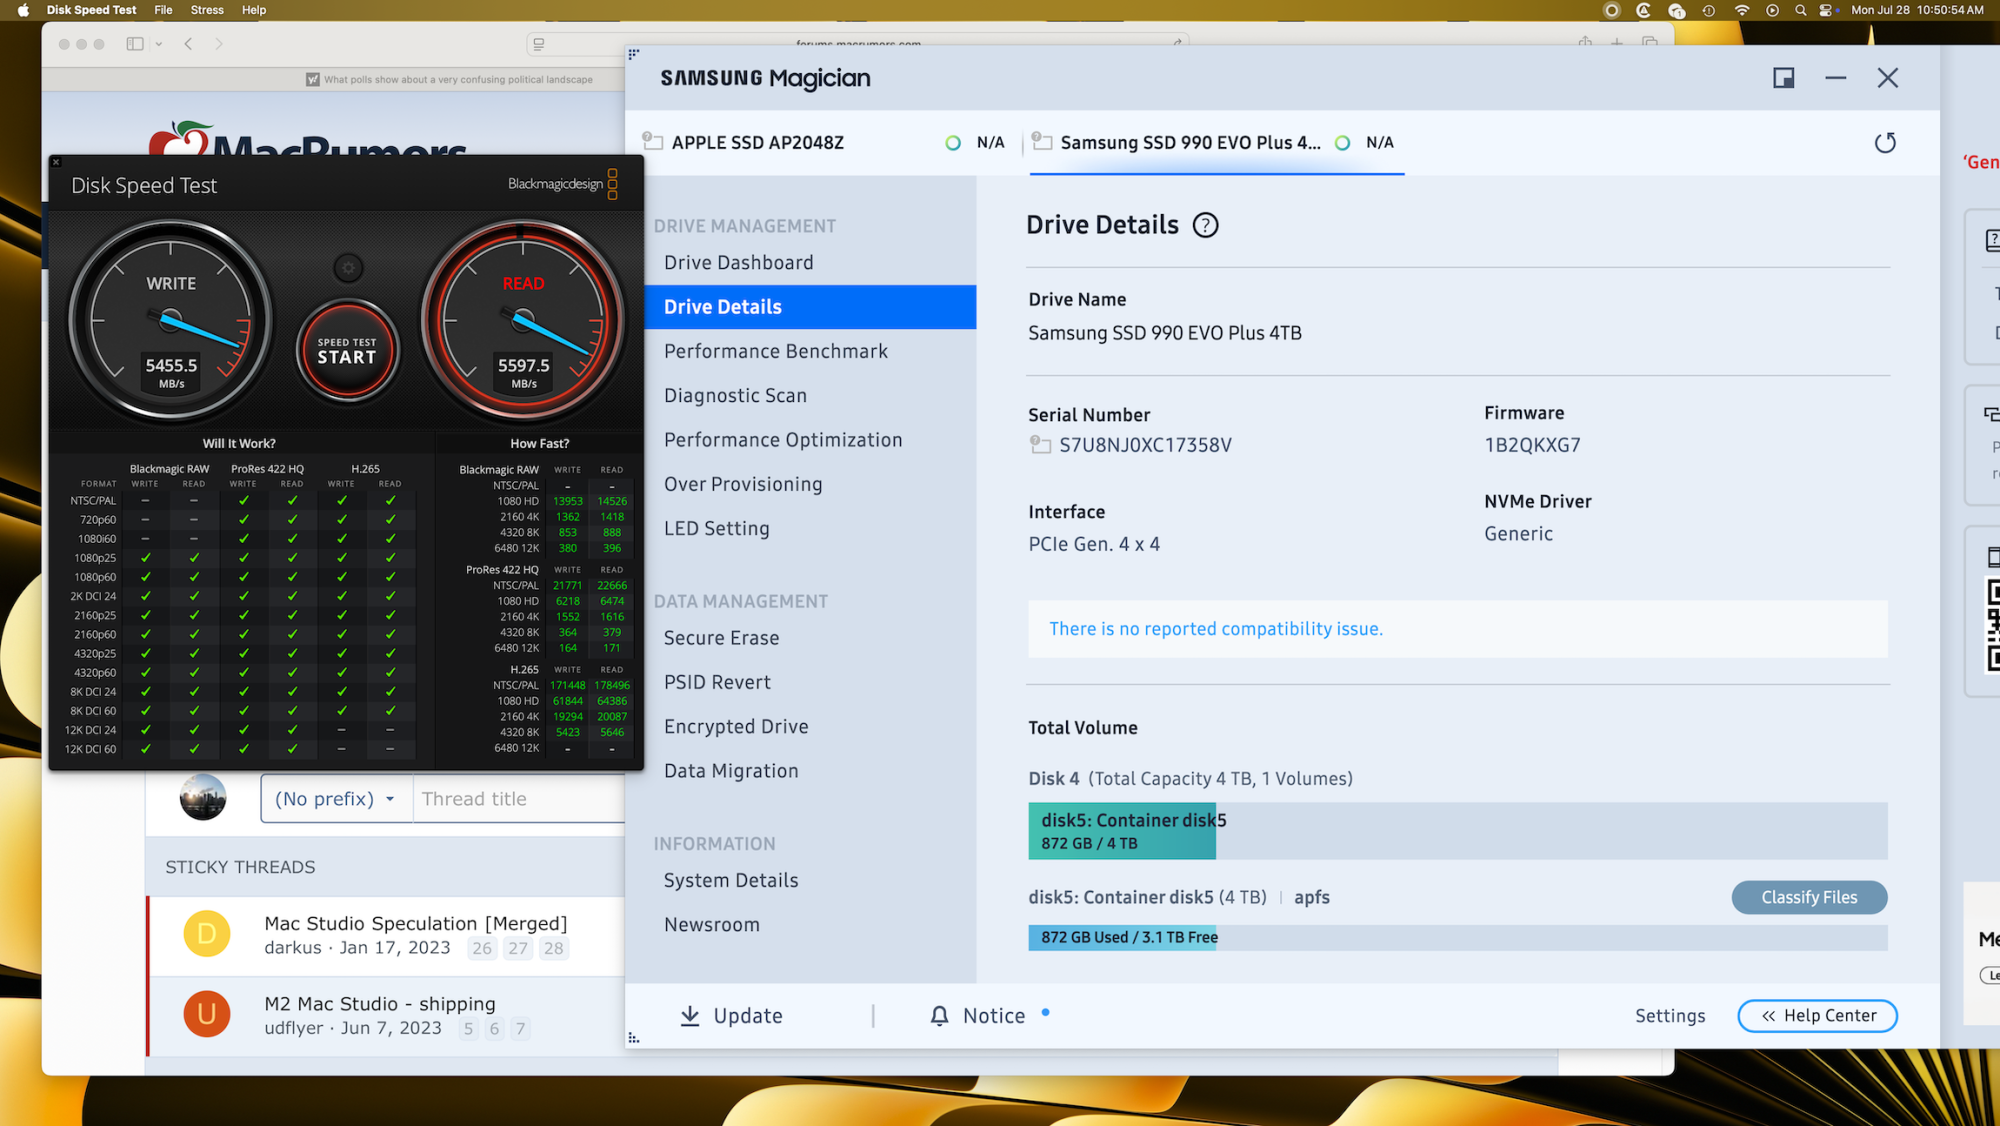
Task: Open the Stress menu in menu bar
Action: (207, 10)
